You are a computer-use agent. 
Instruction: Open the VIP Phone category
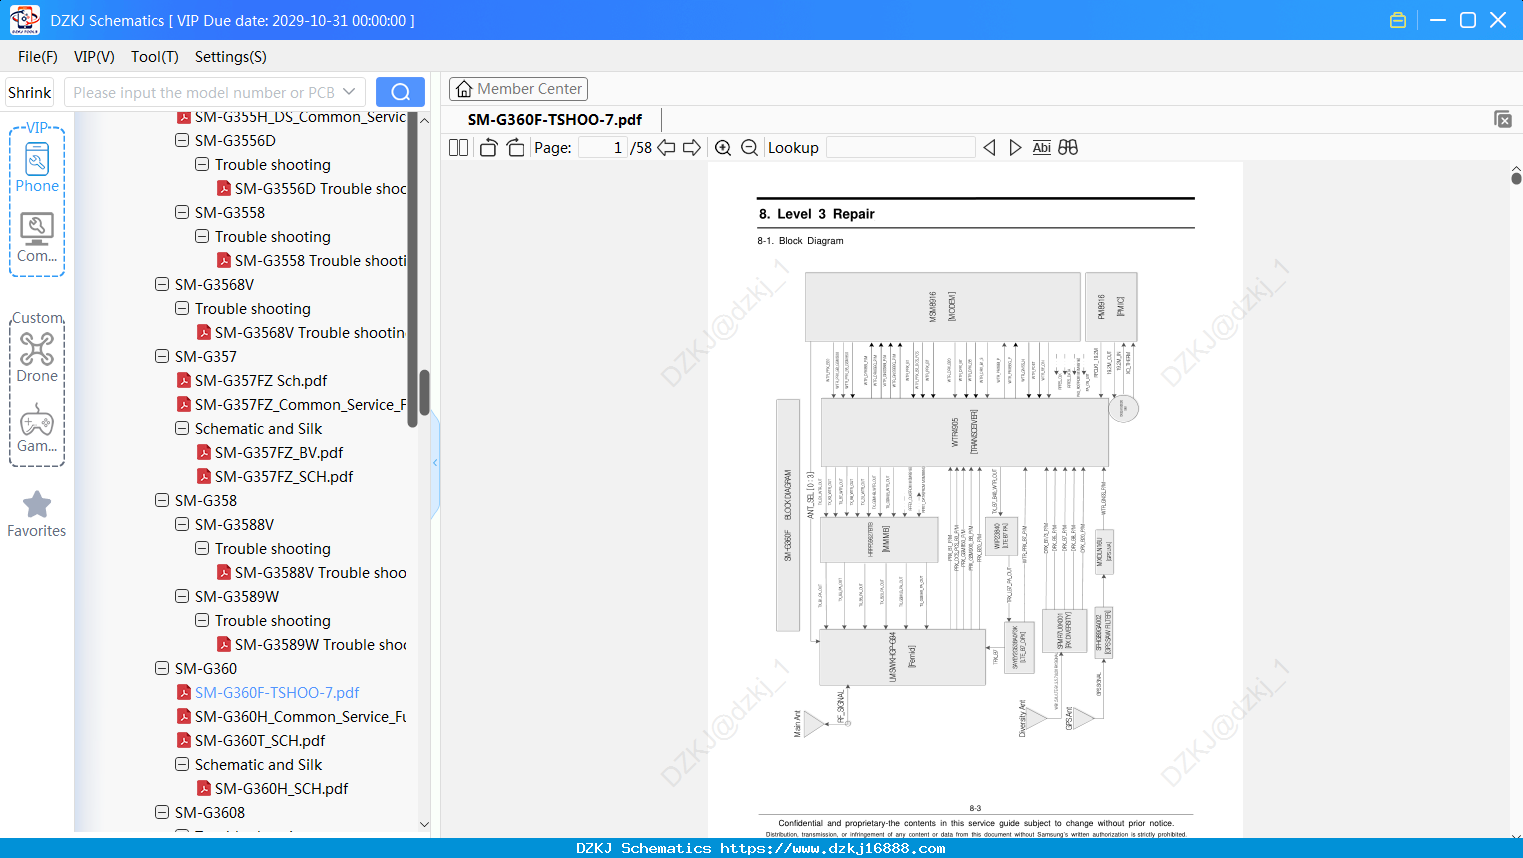tap(37, 167)
